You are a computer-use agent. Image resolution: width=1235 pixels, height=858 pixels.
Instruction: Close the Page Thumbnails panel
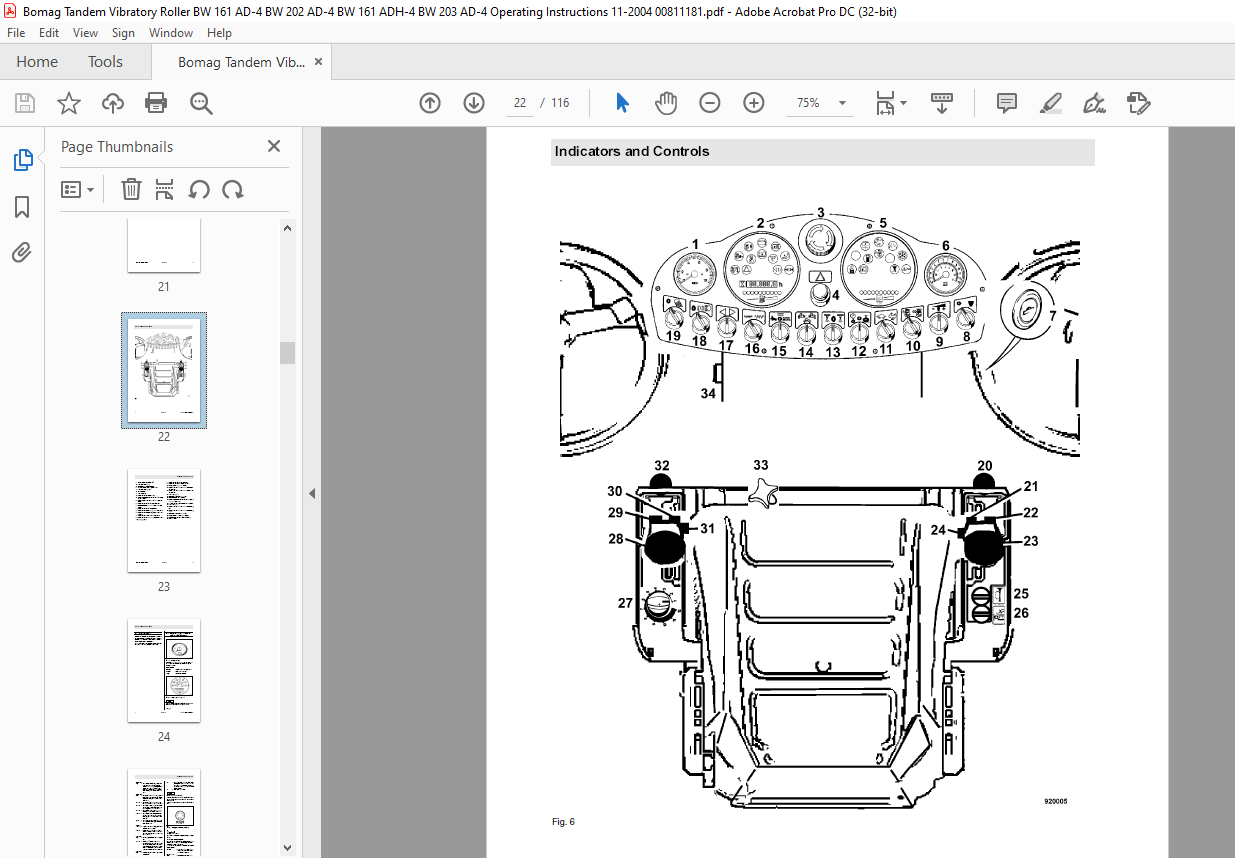coord(274,146)
